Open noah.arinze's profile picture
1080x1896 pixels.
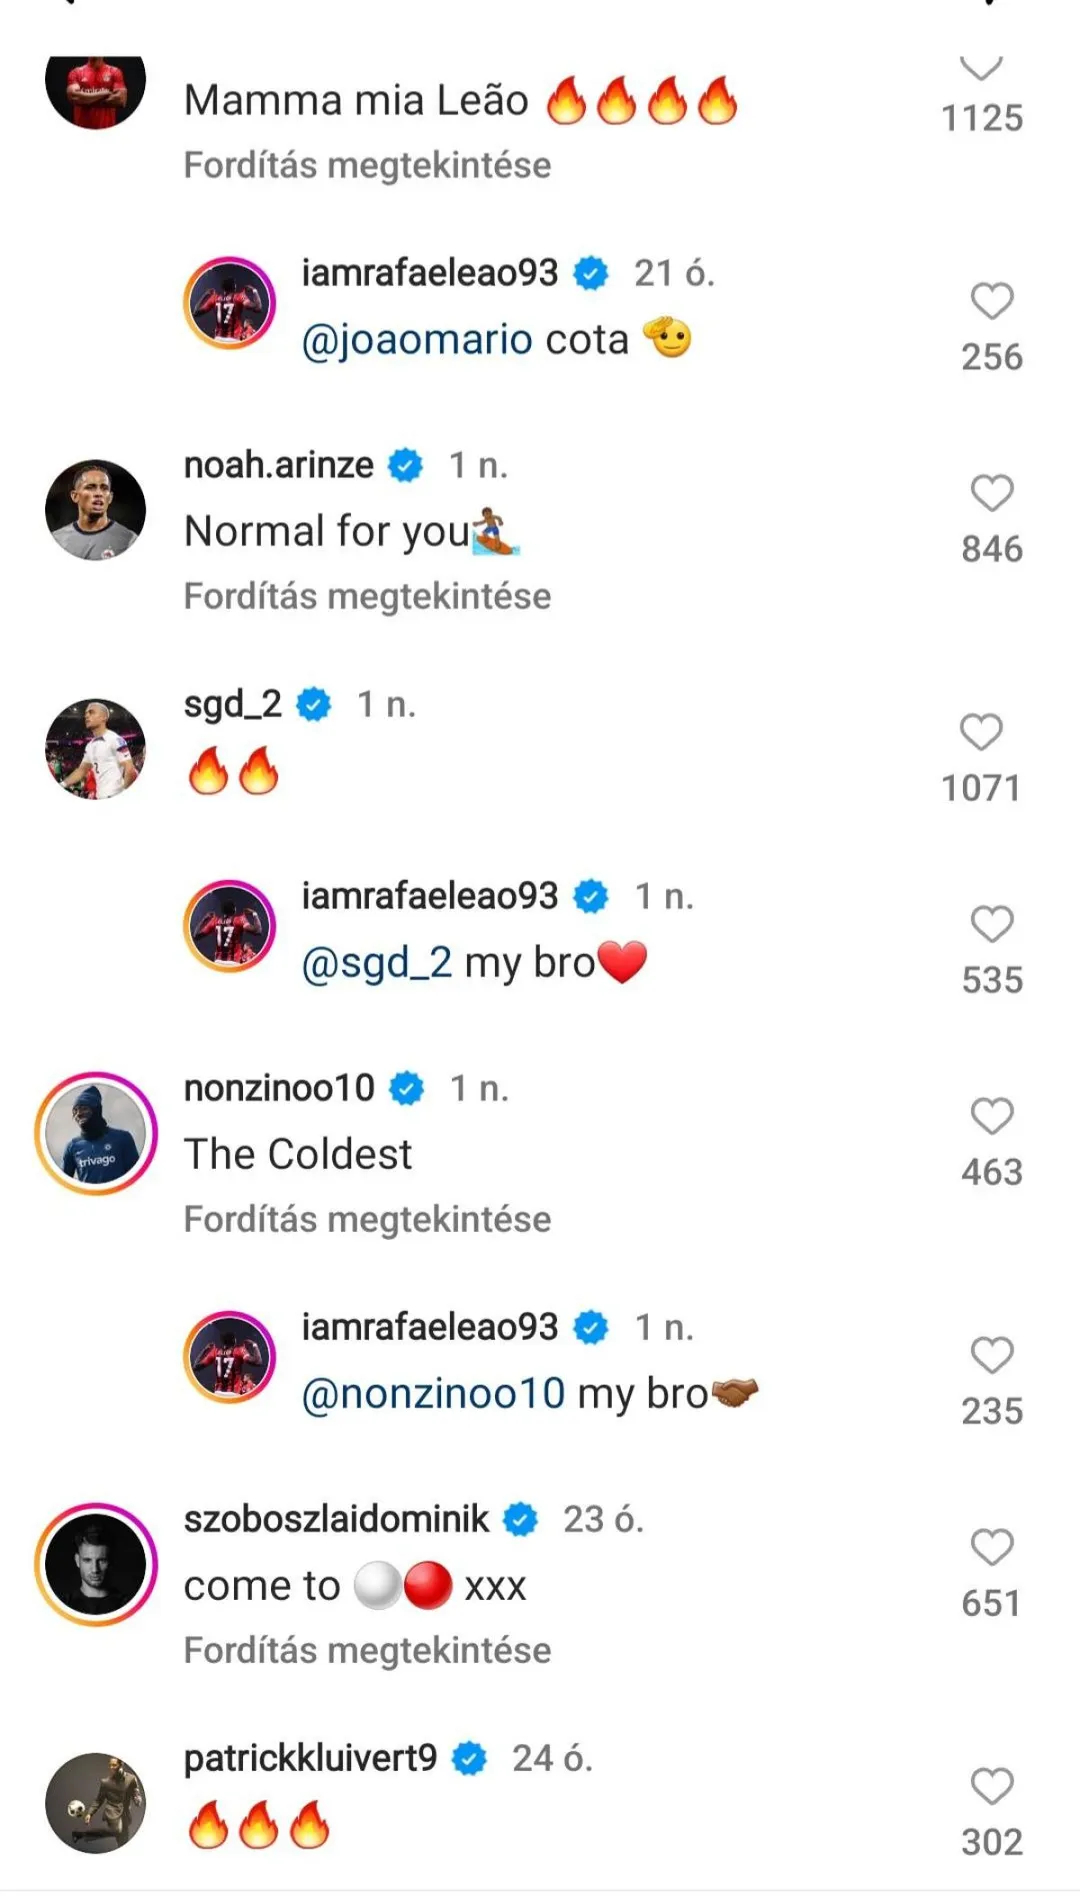pos(96,510)
